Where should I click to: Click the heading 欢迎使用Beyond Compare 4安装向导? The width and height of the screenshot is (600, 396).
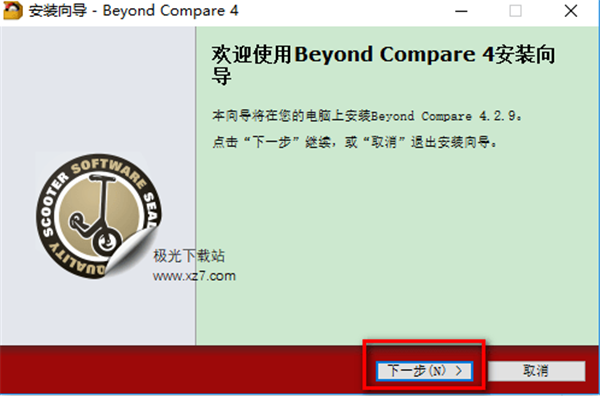[x=383, y=65]
